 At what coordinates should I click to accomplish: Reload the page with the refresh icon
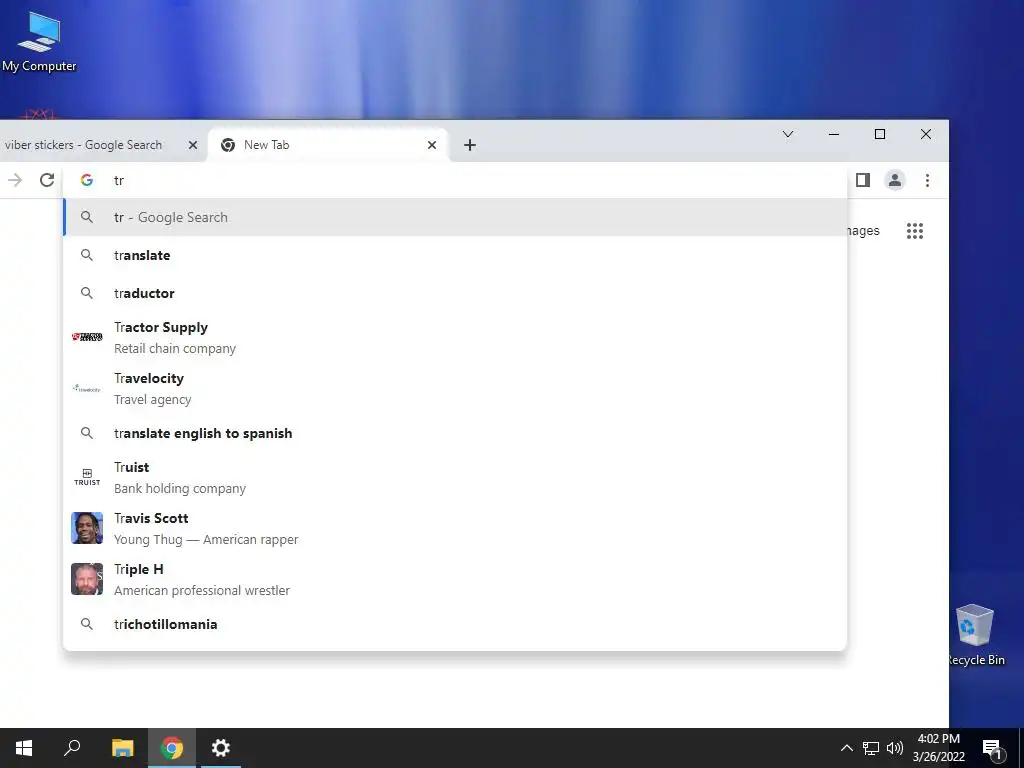coord(46,180)
